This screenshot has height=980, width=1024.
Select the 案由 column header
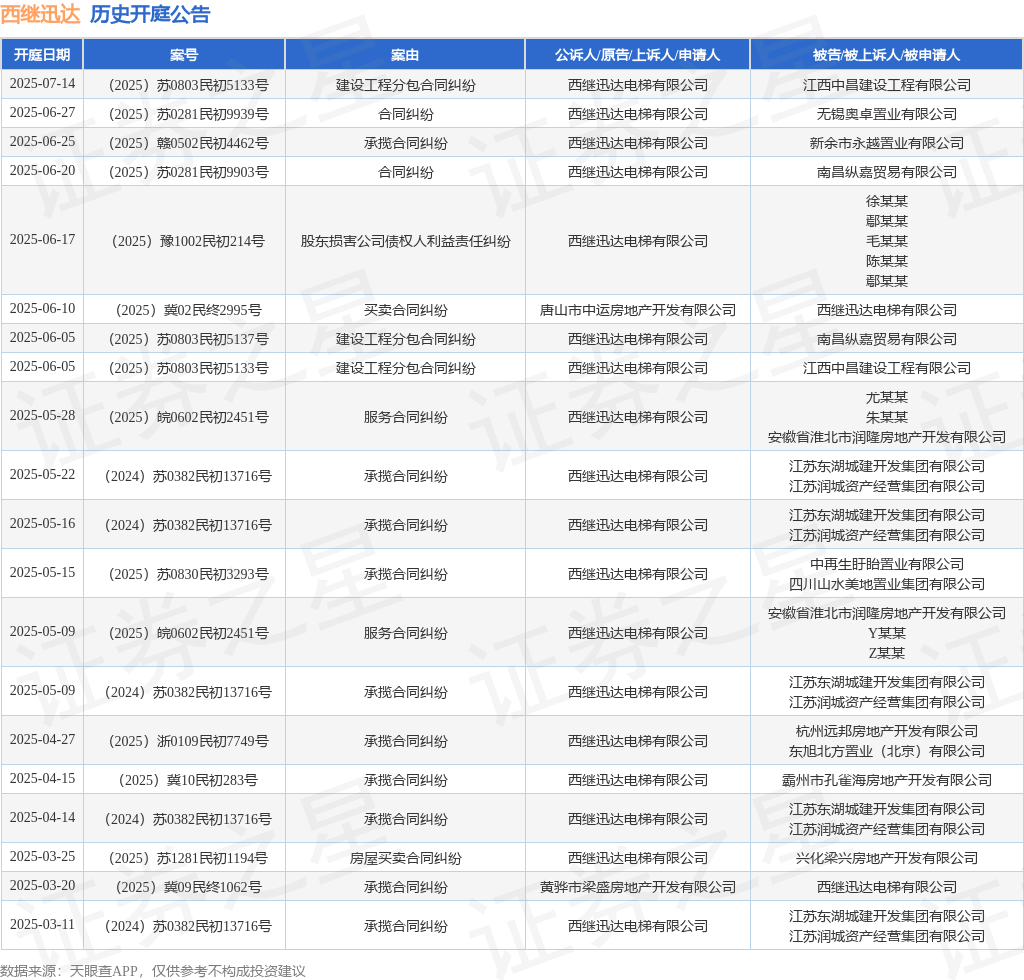pyautogui.click(x=405, y=55)
